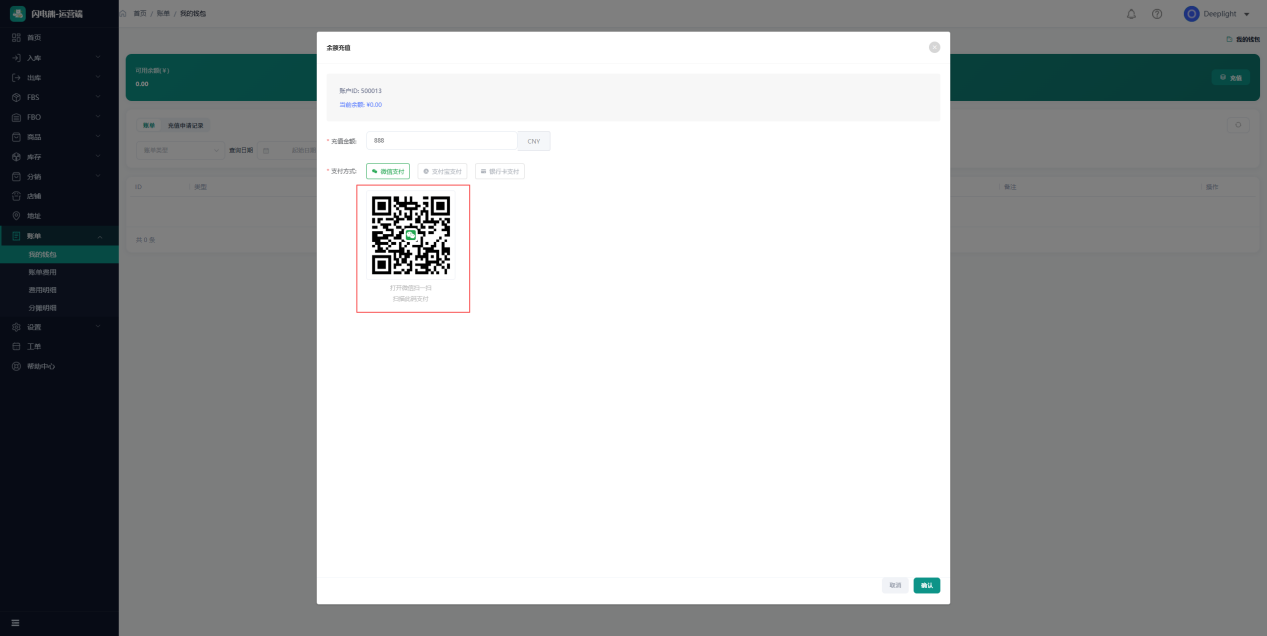Open the 帮助中心 help center icon

[x=16, y=366]
